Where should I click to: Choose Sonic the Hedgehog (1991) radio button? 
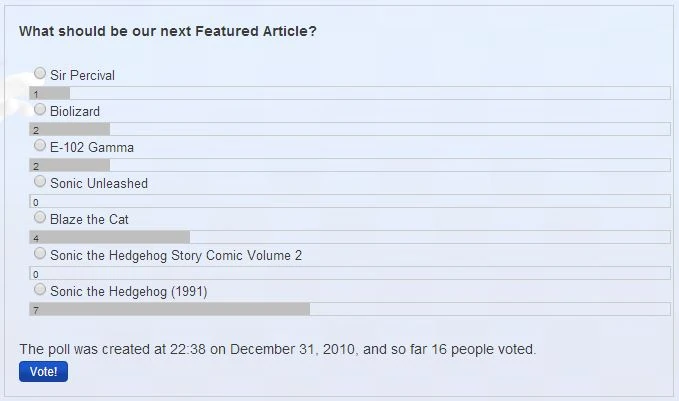[40, 290]
